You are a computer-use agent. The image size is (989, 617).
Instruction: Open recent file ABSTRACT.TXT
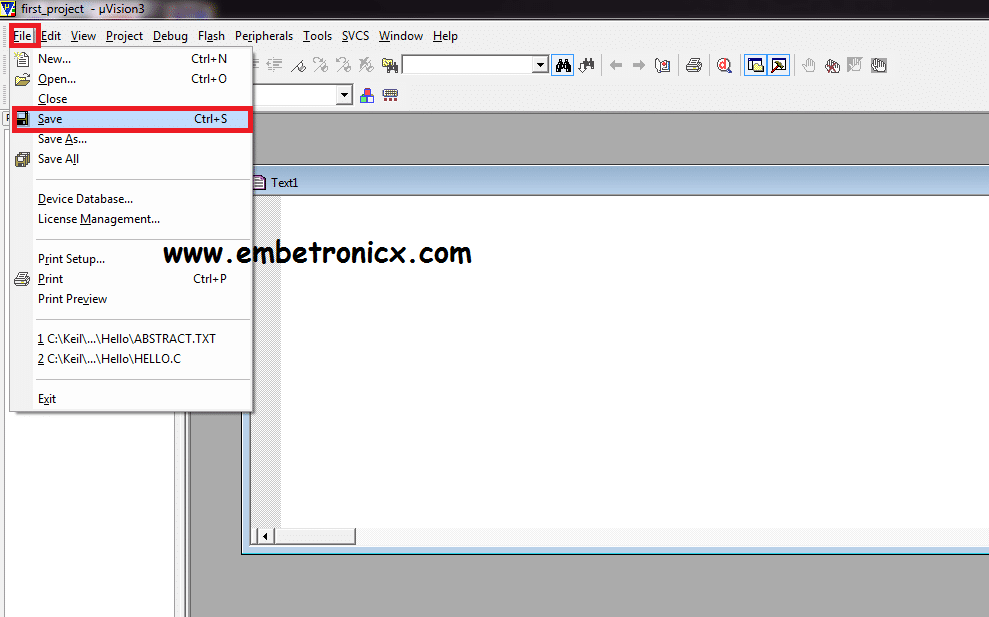[131, 339]
